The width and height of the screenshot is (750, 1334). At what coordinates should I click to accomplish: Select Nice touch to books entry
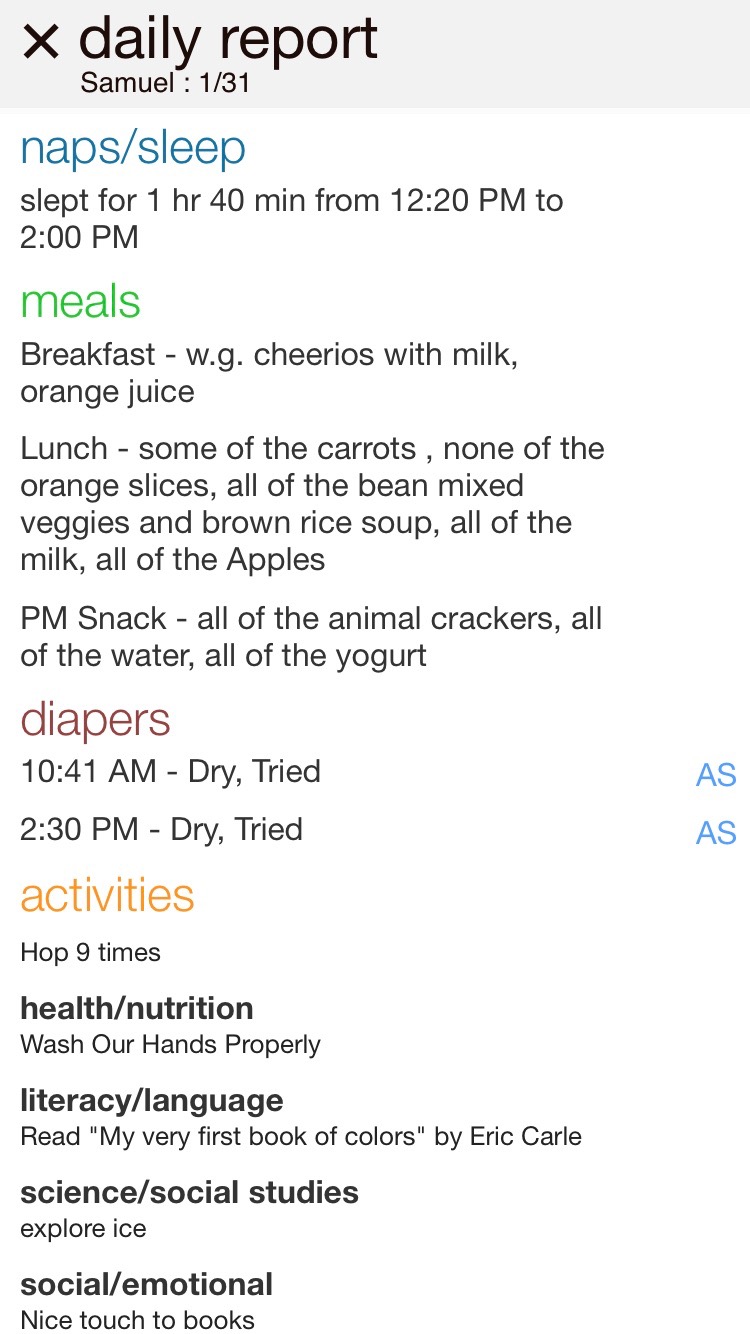tap(138, 1321)
